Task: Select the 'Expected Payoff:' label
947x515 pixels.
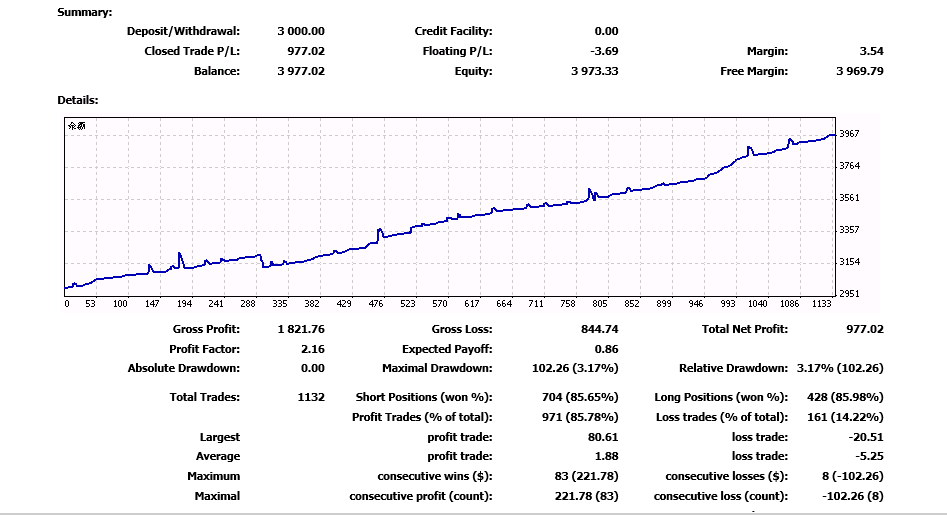Action: click(447, 350)
